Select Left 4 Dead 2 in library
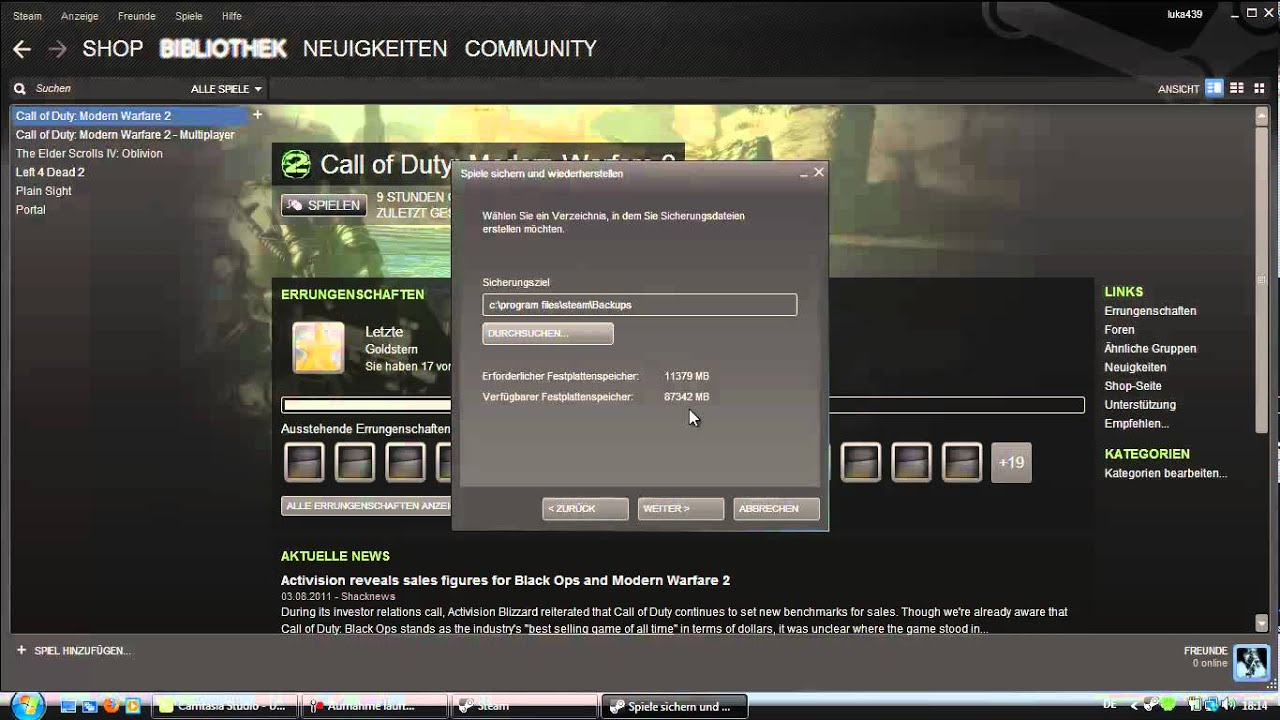Viewport: 1280px width, 720px height. [50, 173]
